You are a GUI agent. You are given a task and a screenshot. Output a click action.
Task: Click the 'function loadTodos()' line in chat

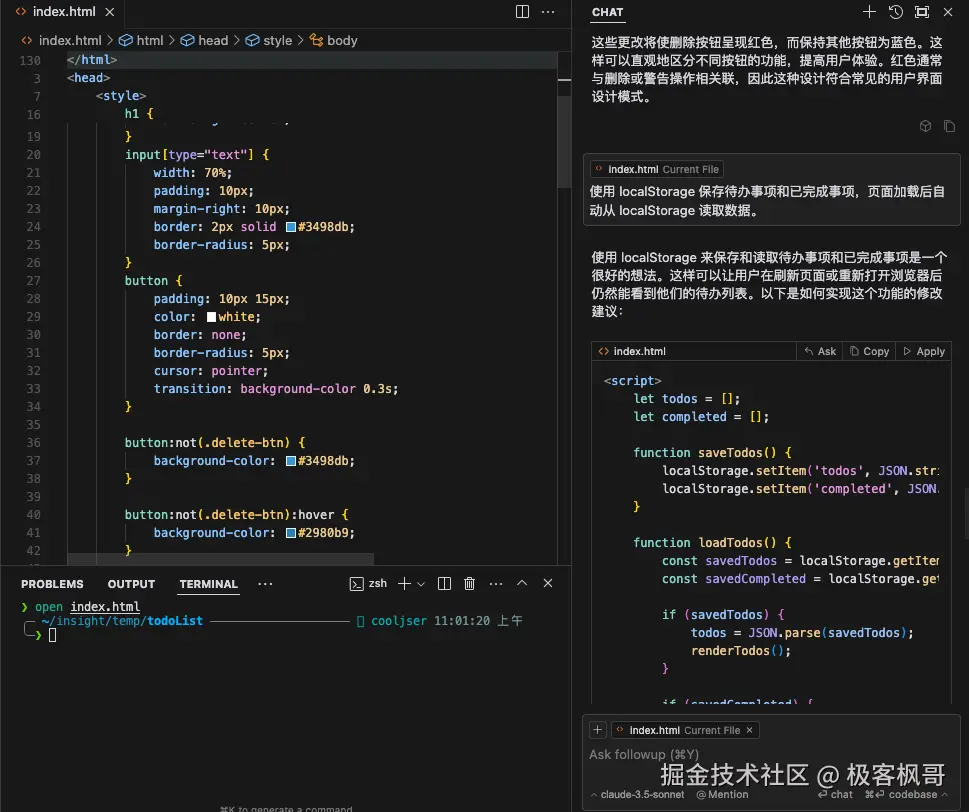(x=712, y=543)
